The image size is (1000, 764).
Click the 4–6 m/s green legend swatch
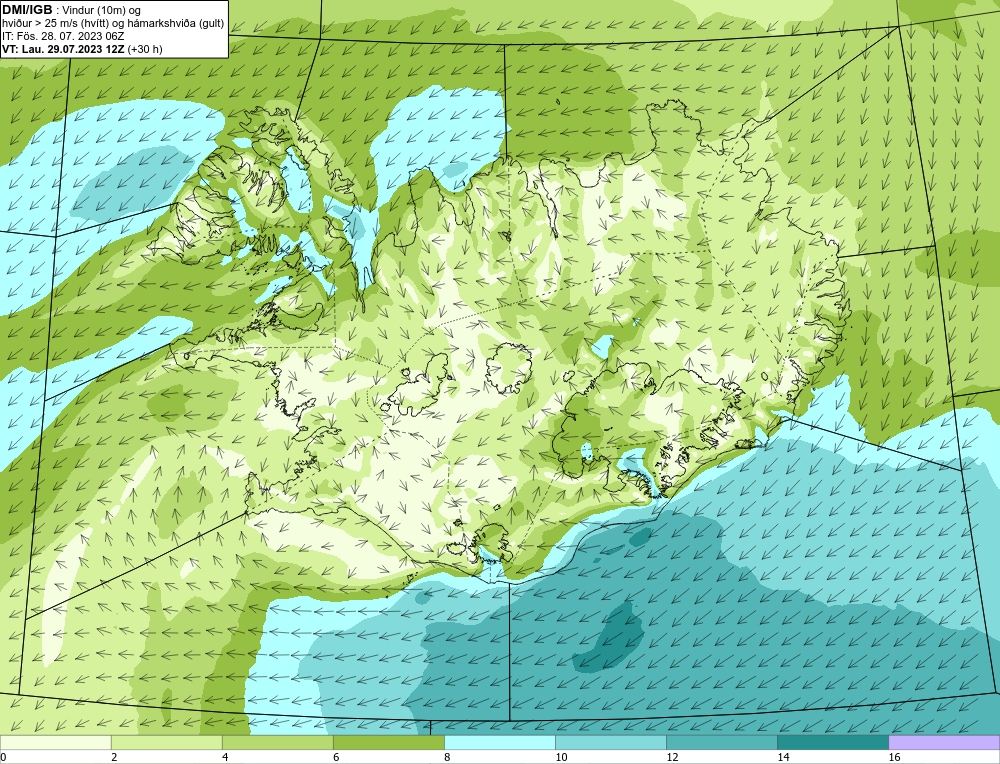point(277,742)
